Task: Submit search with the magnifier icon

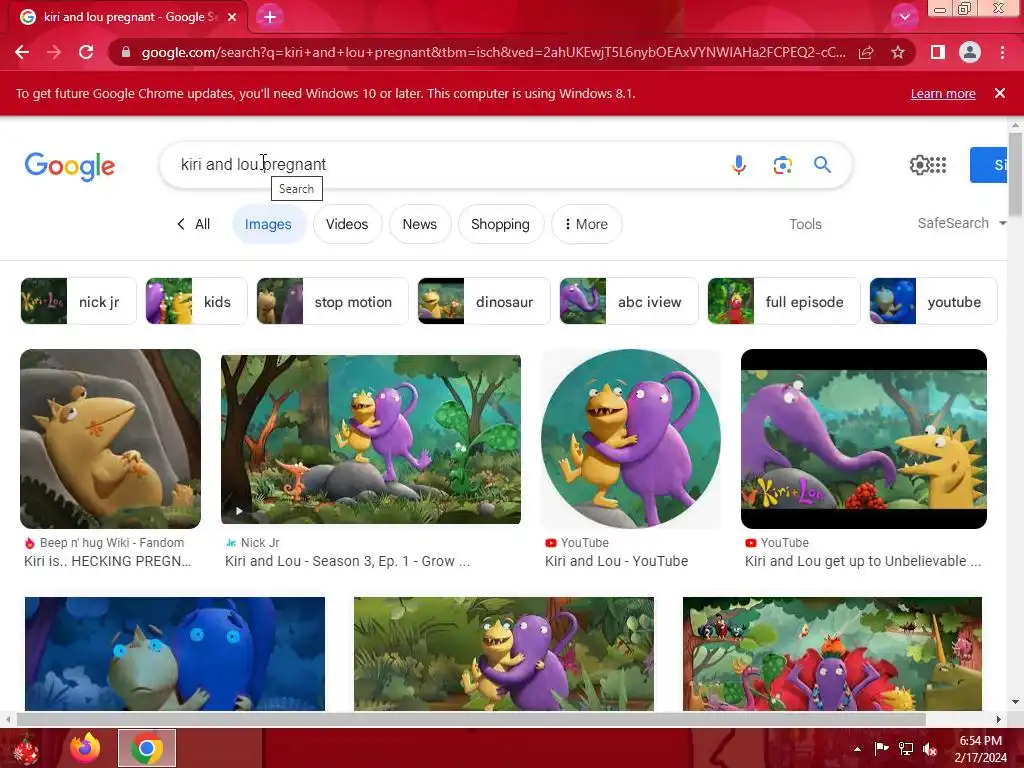Action: (822, 165)
